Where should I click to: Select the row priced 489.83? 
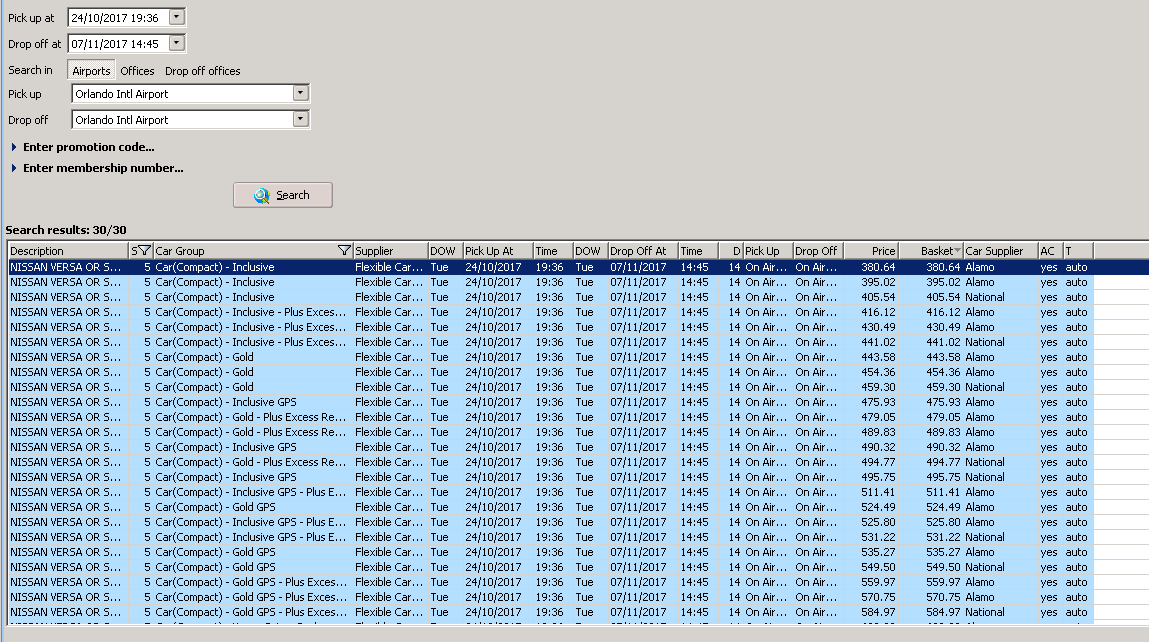pos(550,432)
